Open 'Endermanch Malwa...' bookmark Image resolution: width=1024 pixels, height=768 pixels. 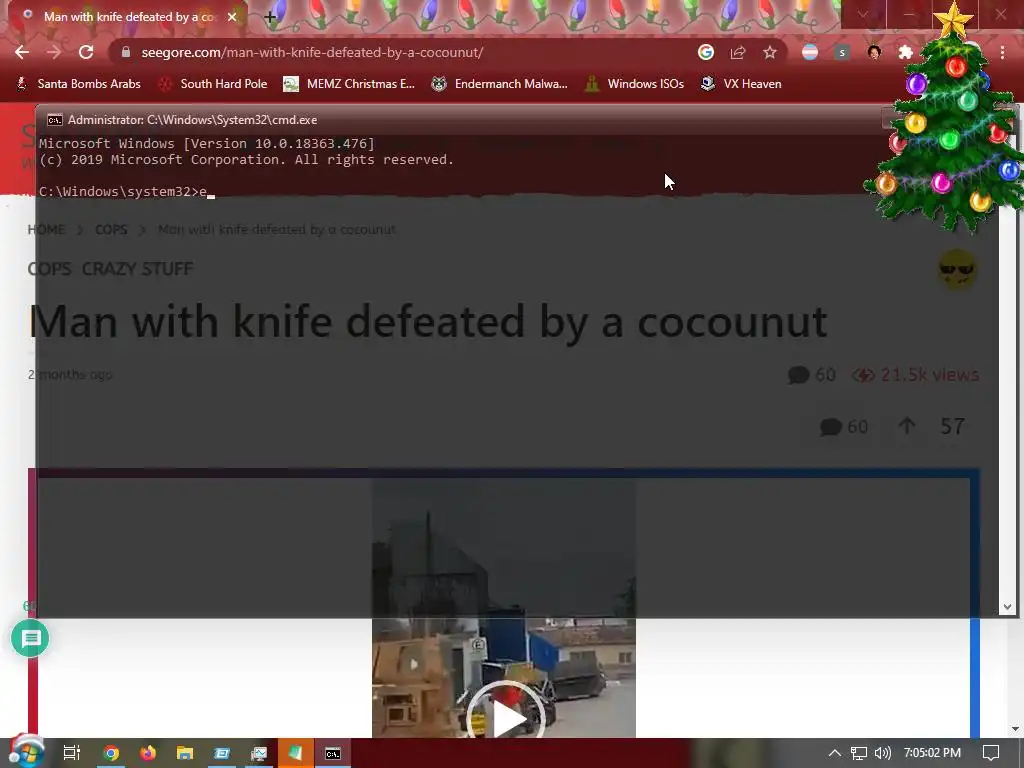[x=500, y=84]
